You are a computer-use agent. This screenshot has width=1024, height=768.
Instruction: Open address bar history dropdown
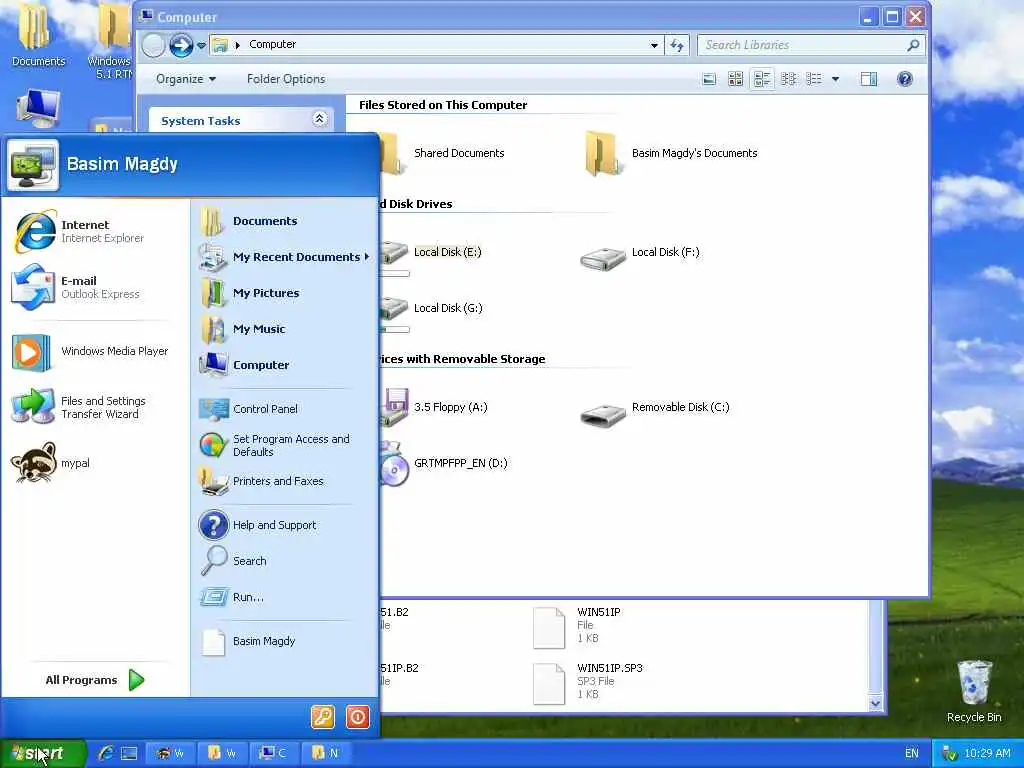pyautogui.click(x=654, y=45)
